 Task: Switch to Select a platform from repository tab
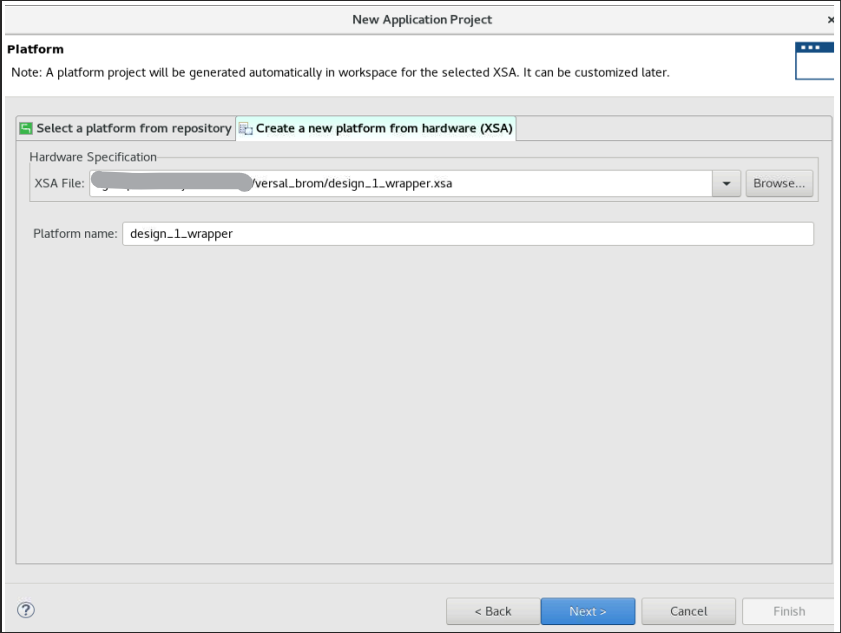click(x=125, y=128)
